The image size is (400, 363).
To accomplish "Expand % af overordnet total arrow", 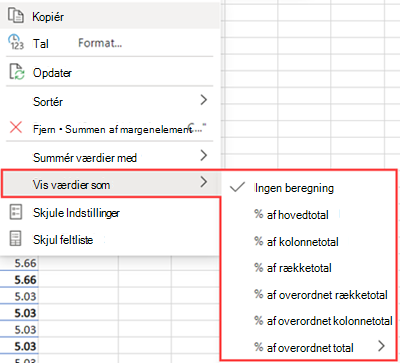I will 381,346.
